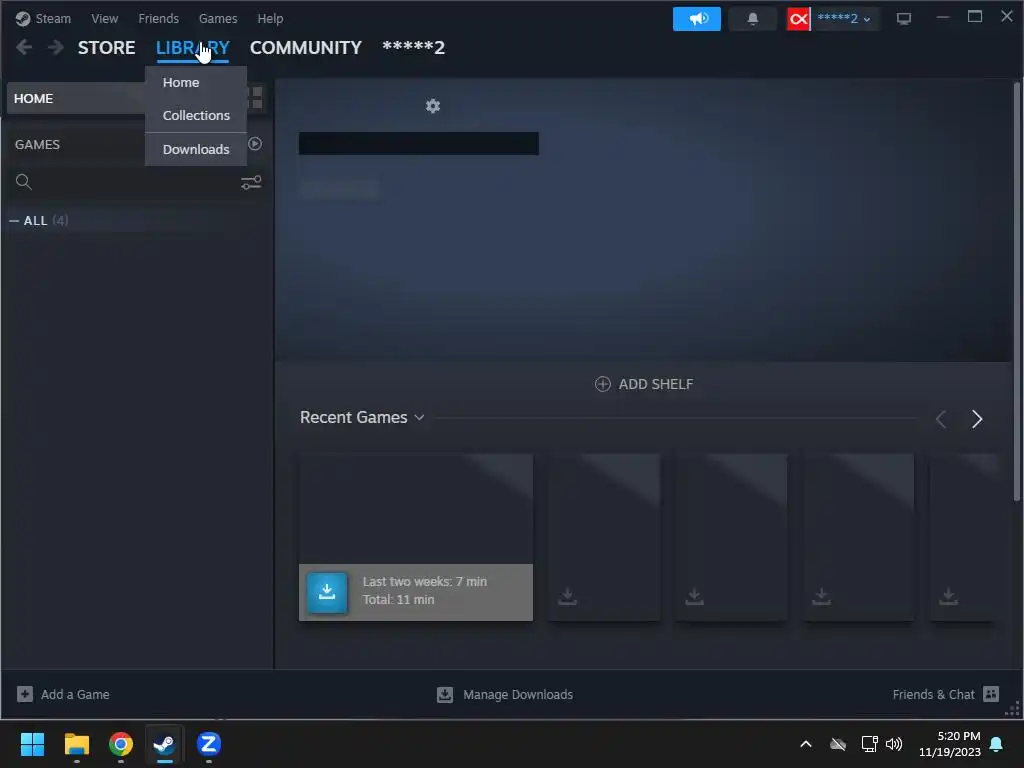The width and height of the screenshot is (1024, 768).
Task: Click Add a Game
Action: 63,694
